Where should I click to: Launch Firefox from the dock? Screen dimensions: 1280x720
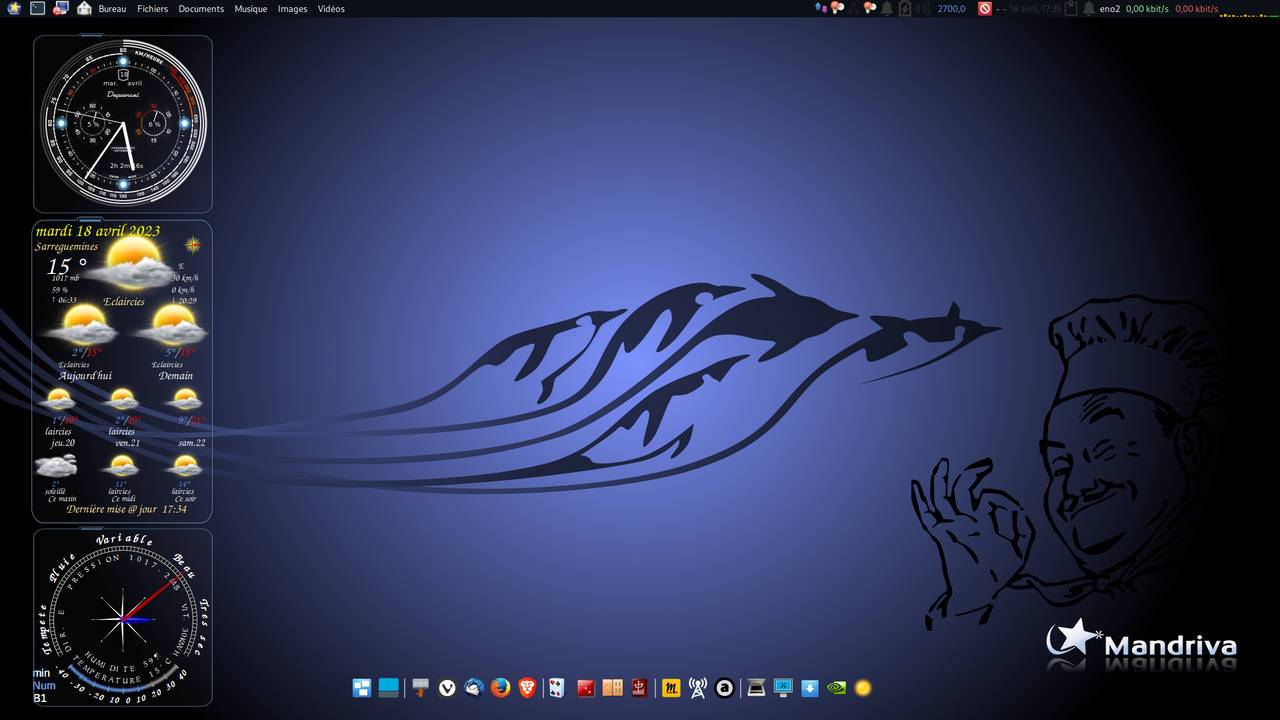click(501, 688)
